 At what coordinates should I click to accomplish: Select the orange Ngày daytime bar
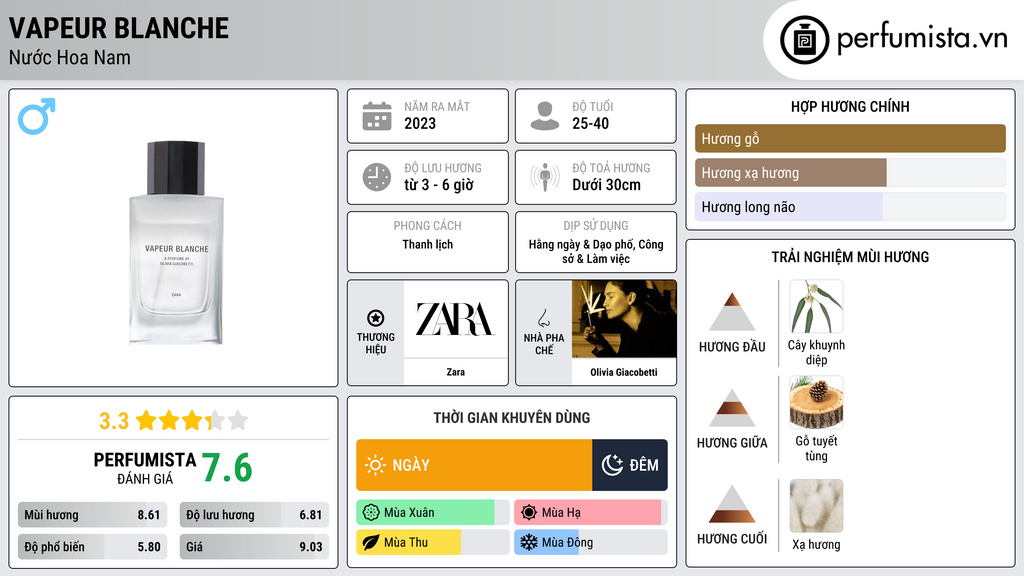474,465
